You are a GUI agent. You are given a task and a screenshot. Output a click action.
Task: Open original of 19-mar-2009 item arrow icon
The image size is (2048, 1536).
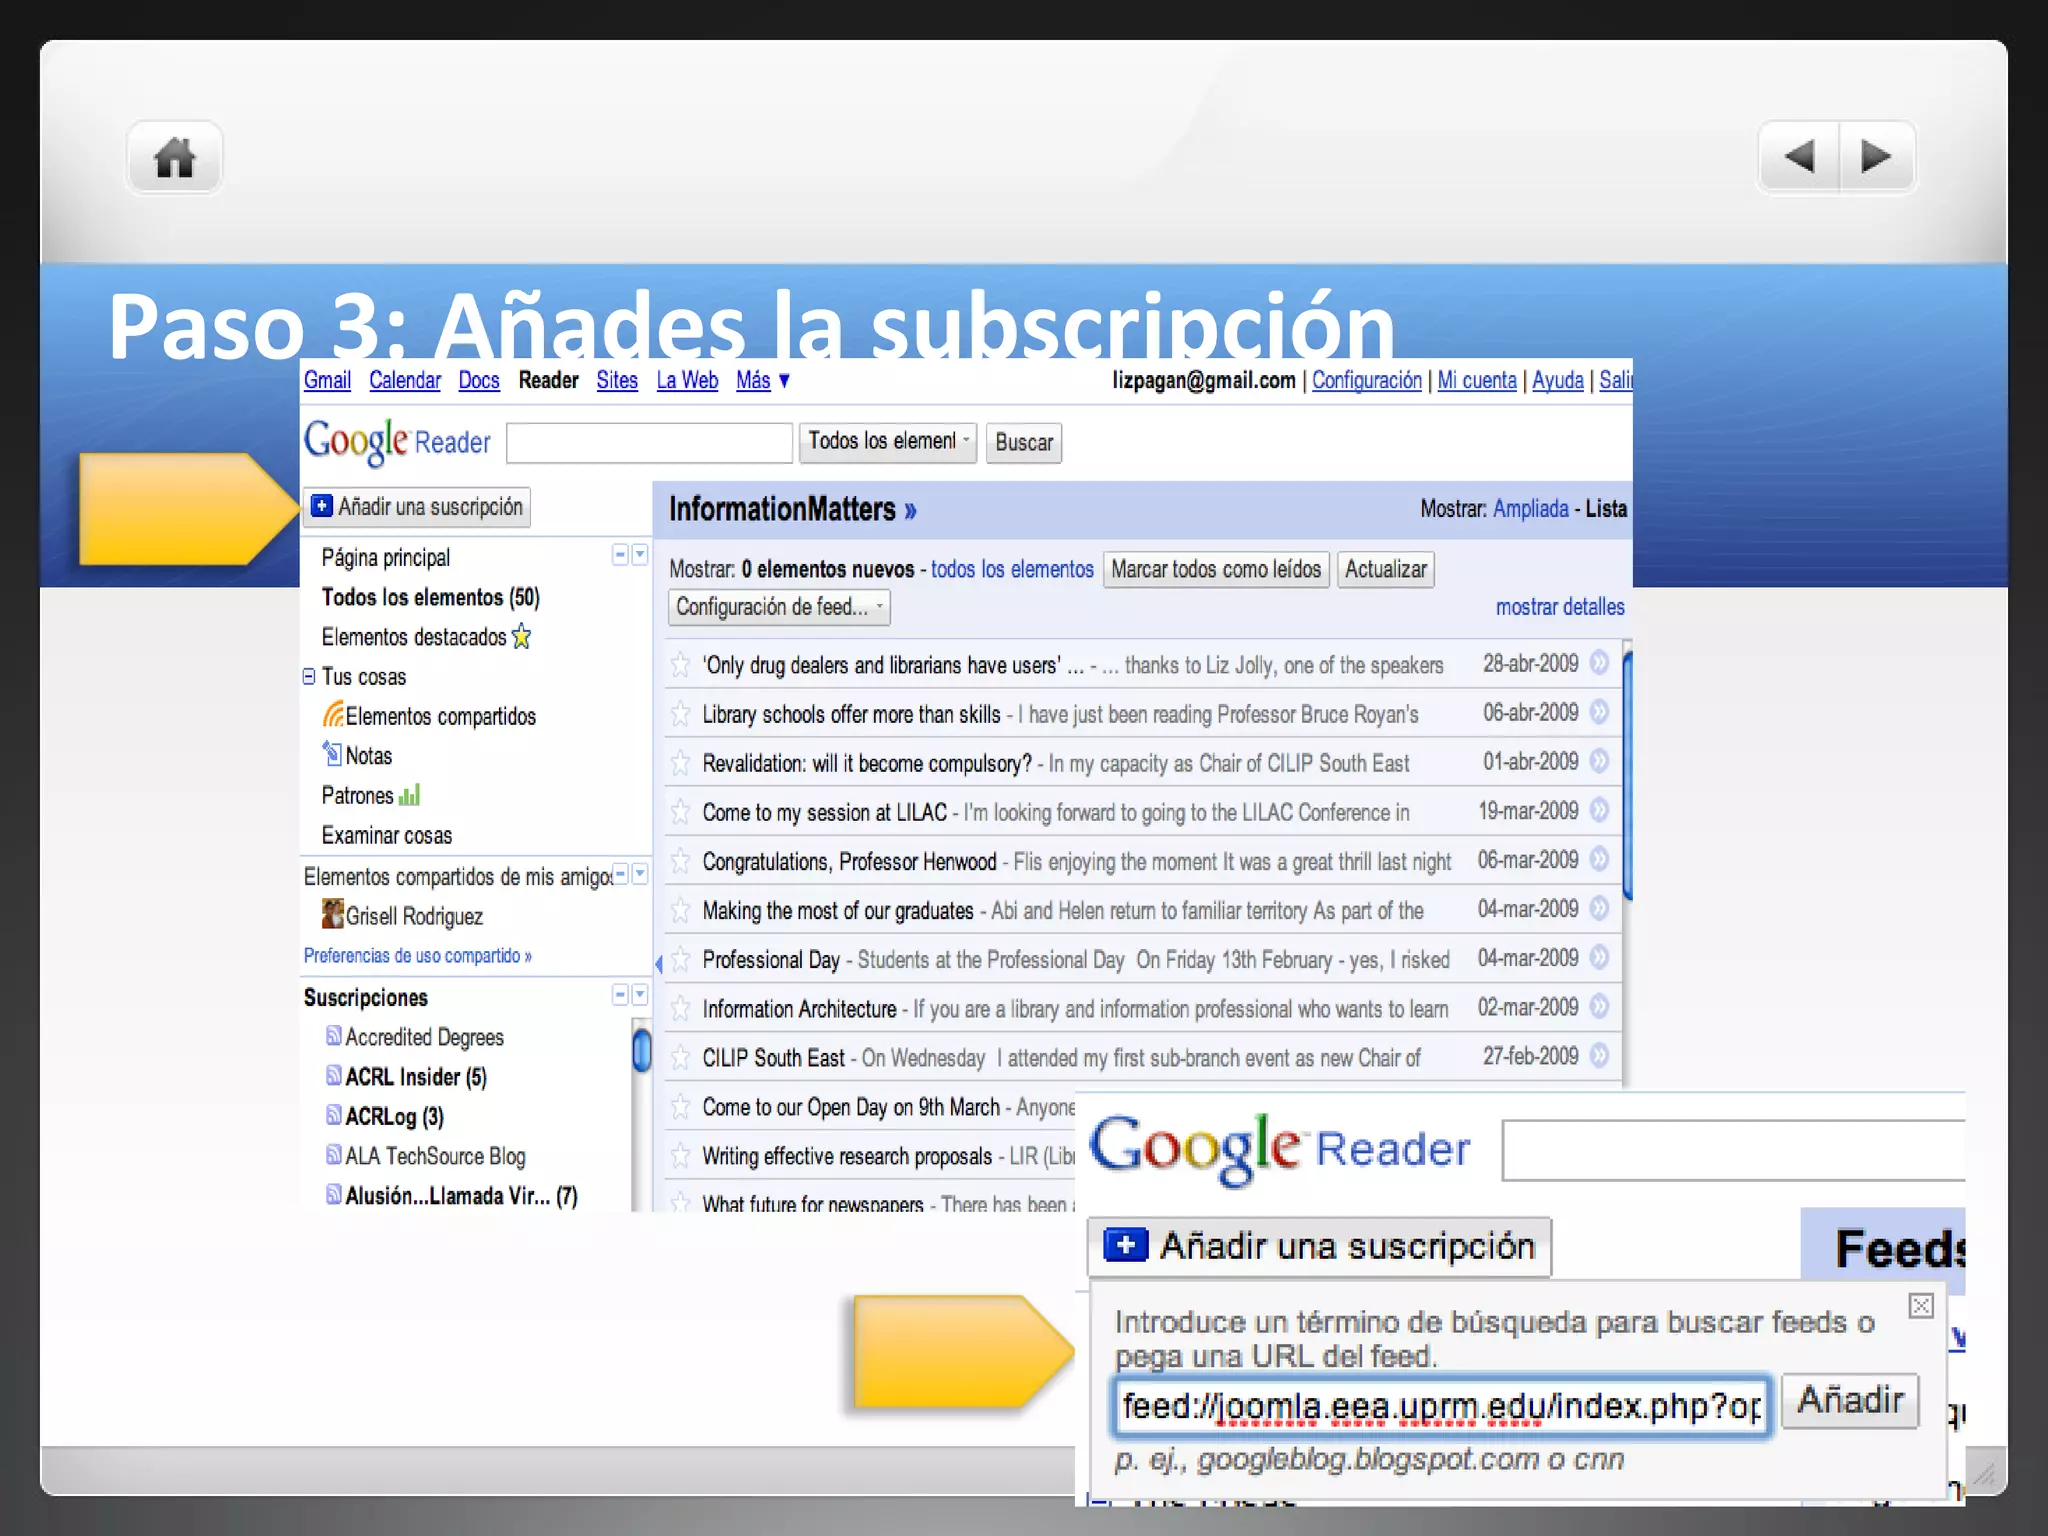coord(1599,810)
